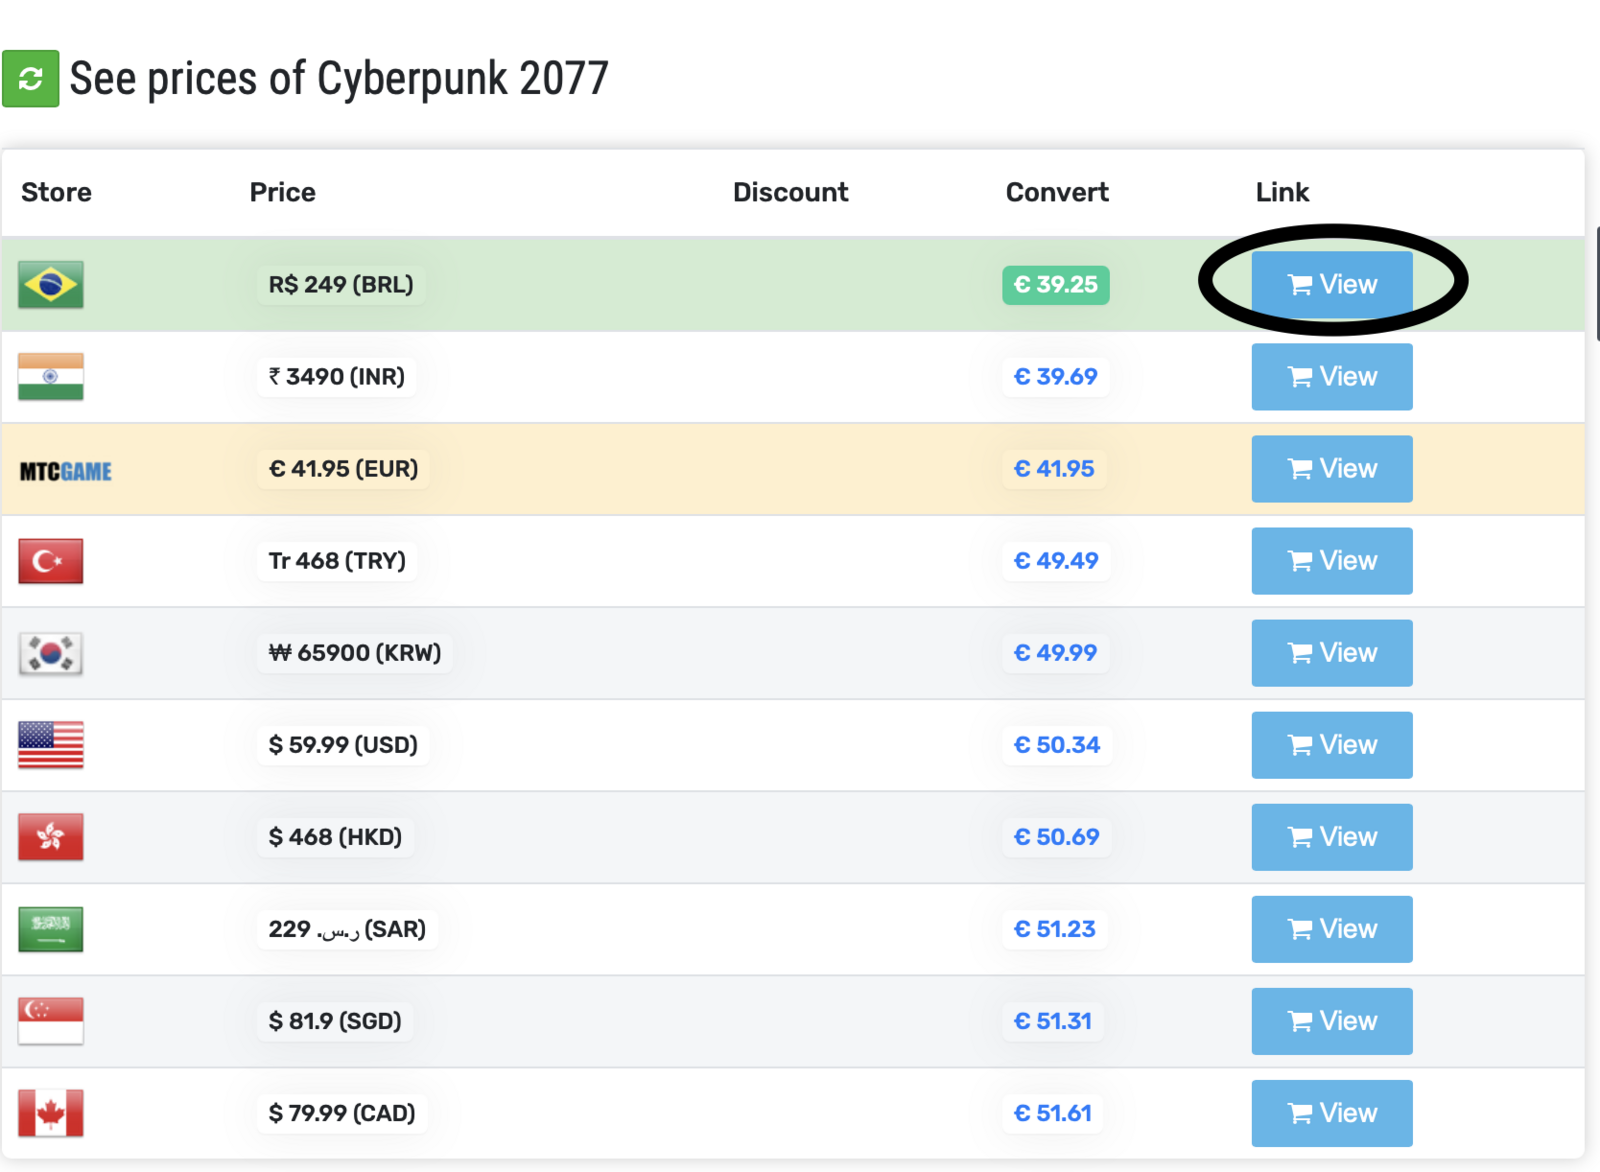Click the € 51.61 converted price

[x=1053, y=1113]
